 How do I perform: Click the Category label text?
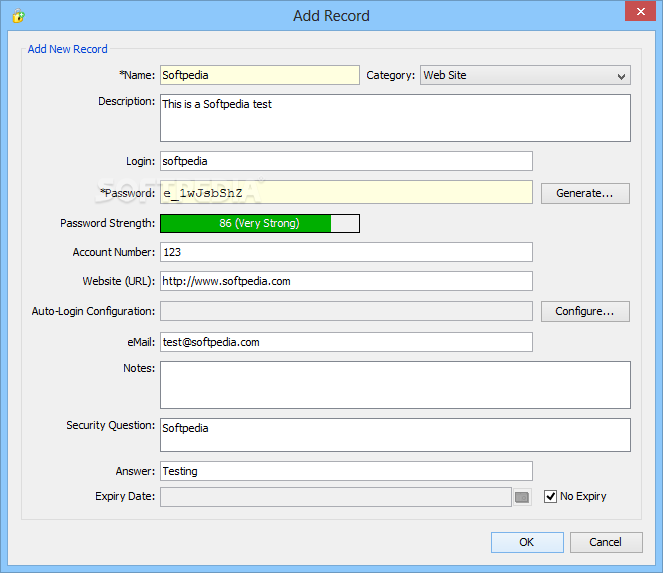[x=391, y=75]
